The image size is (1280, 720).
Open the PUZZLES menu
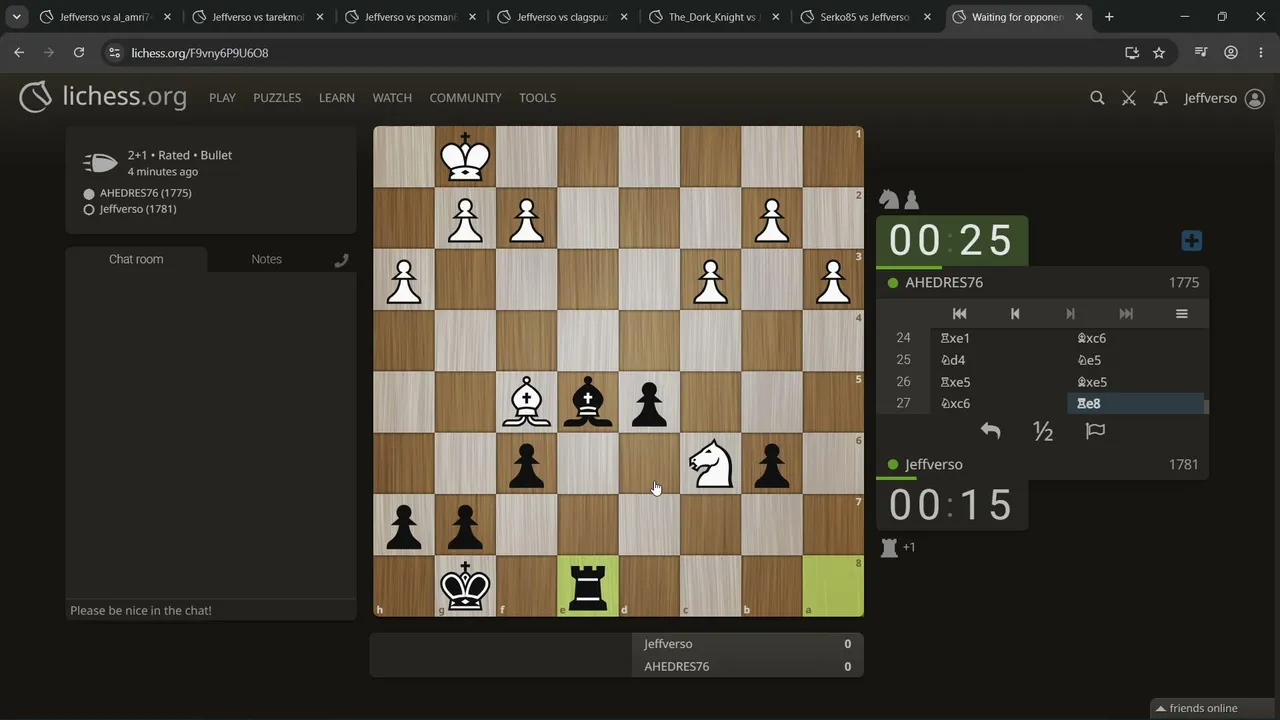277,98
